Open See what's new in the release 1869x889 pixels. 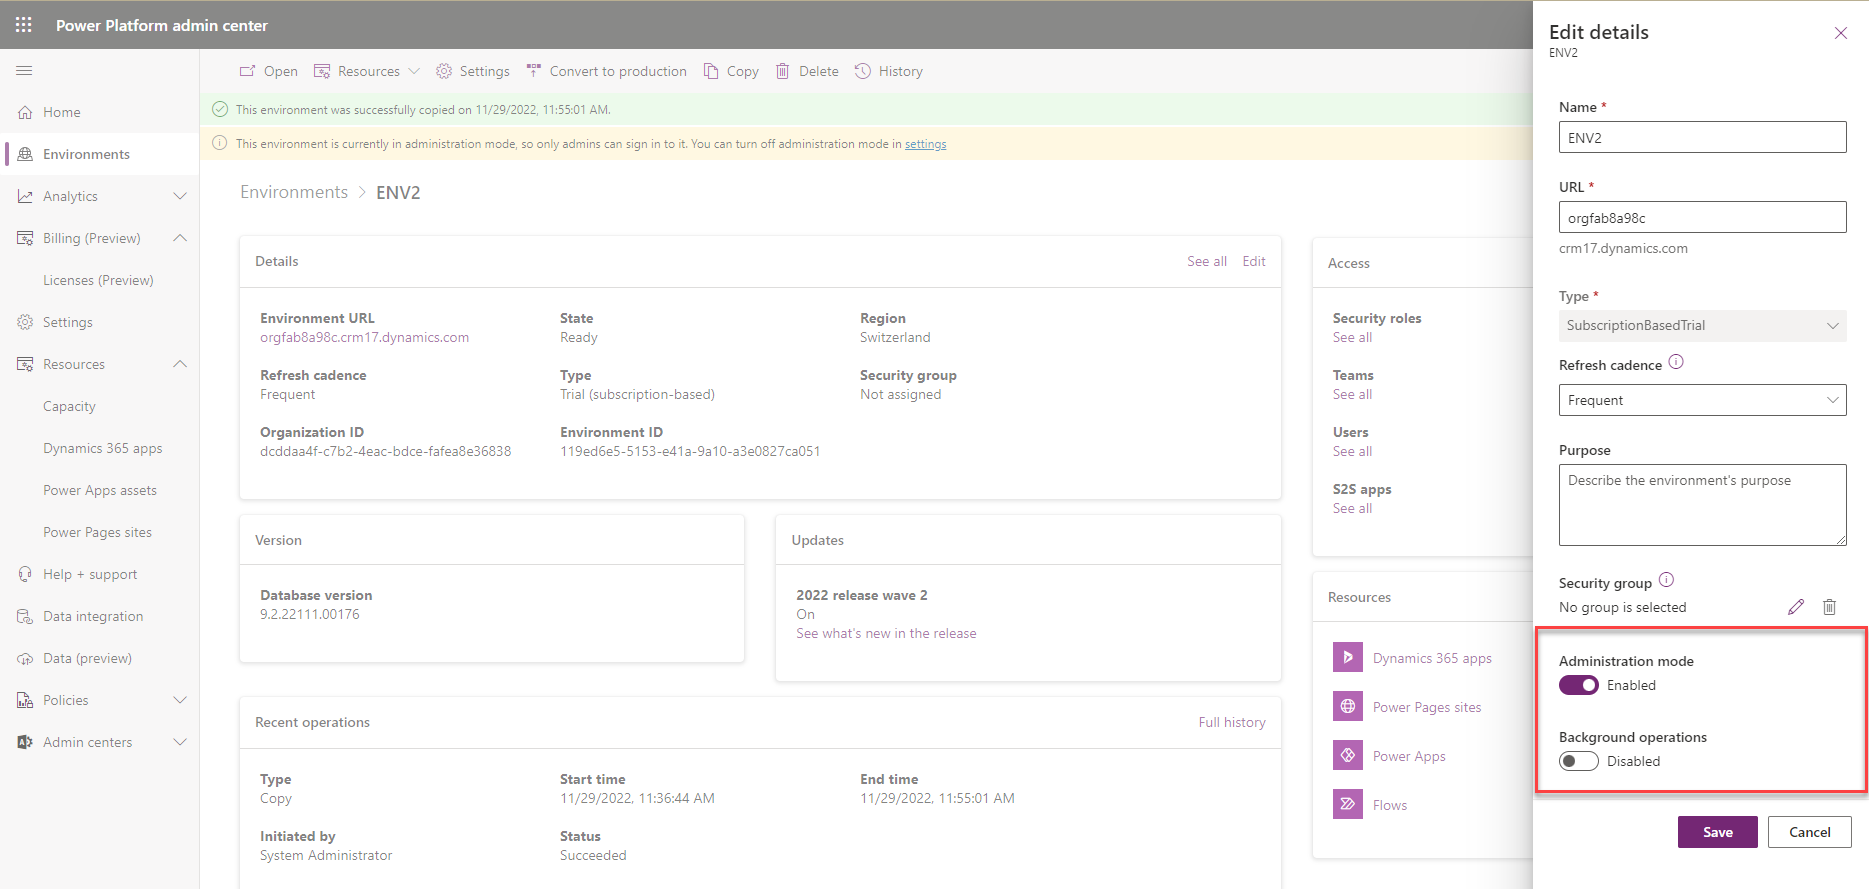click(x=886, y=634)
